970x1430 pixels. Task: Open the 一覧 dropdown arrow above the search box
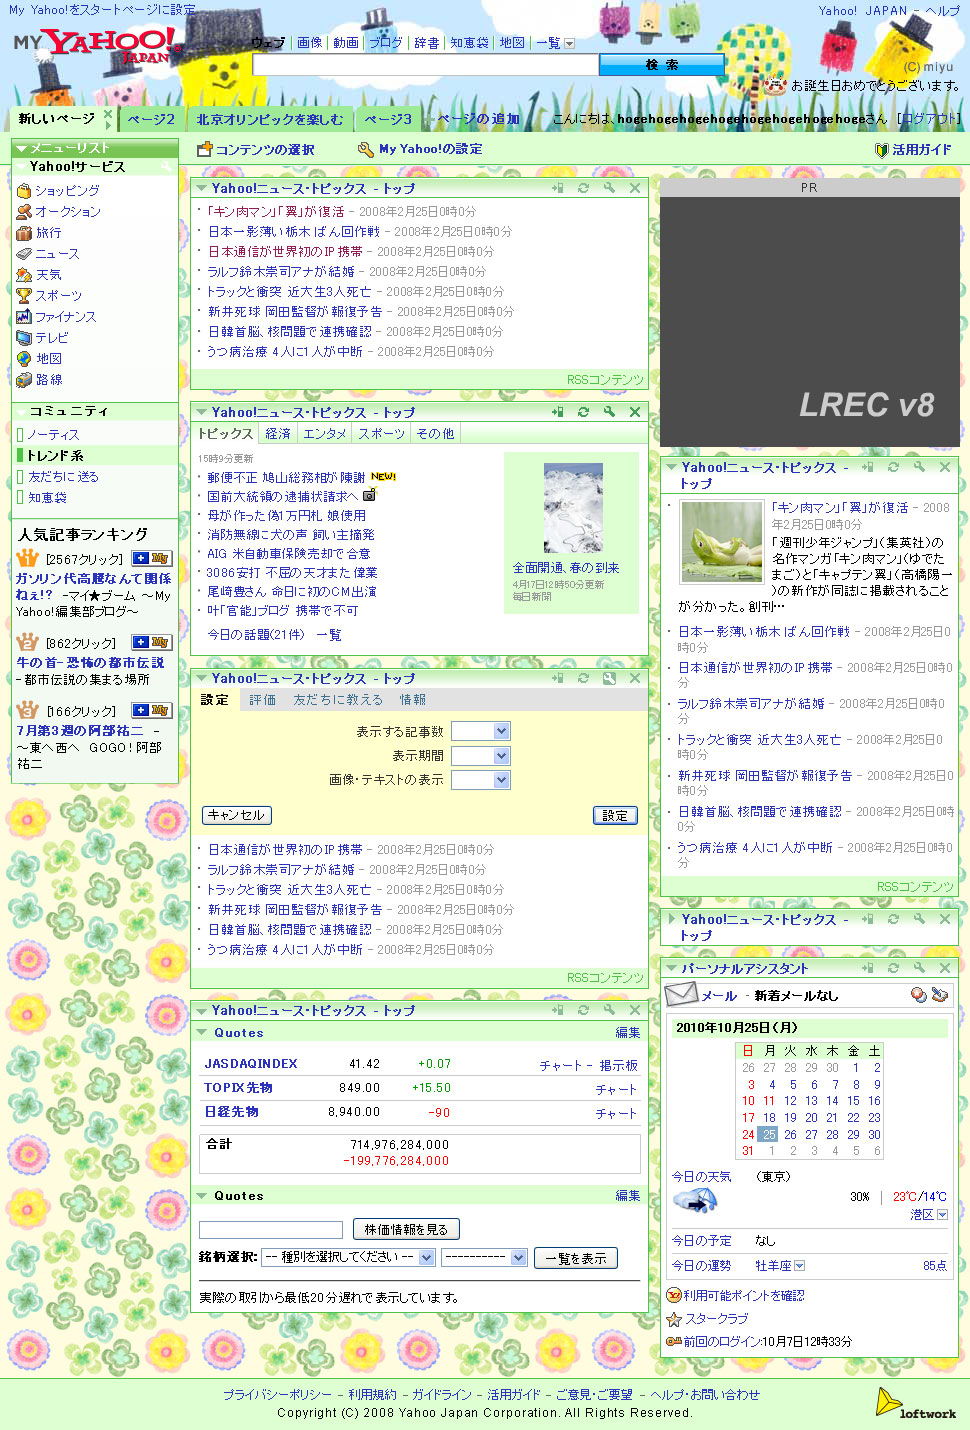click(x=570, y=43)
